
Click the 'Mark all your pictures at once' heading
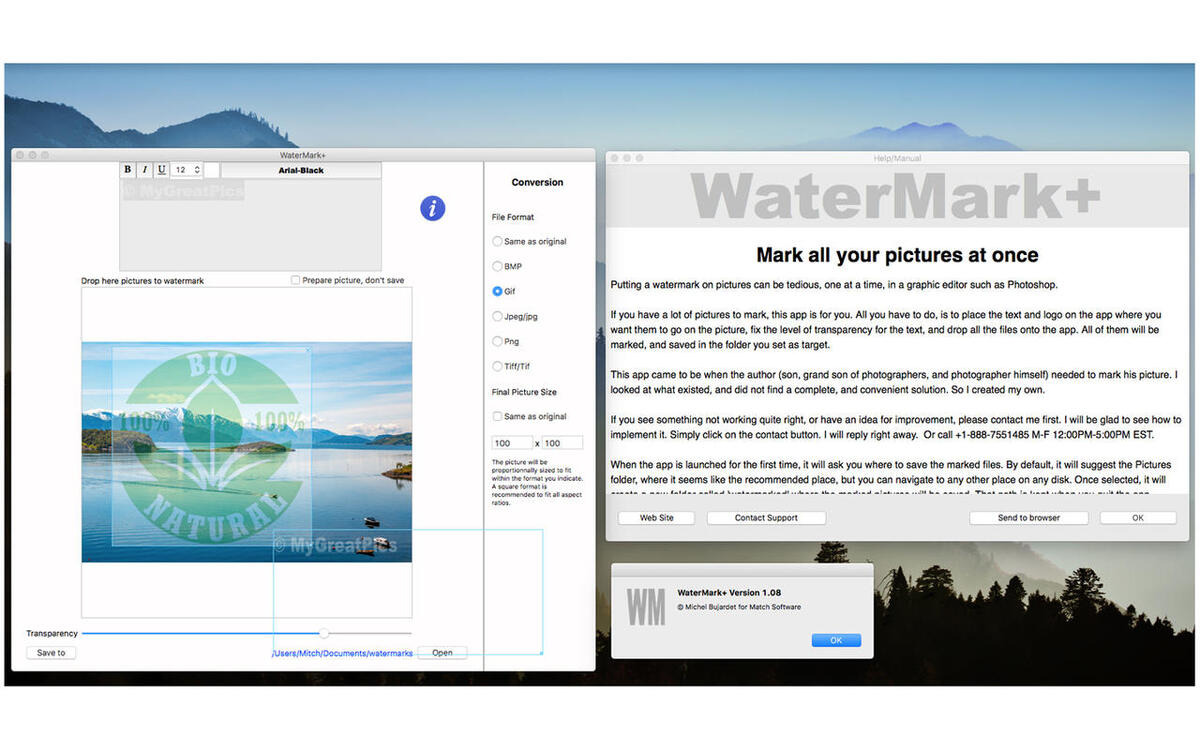897,255
